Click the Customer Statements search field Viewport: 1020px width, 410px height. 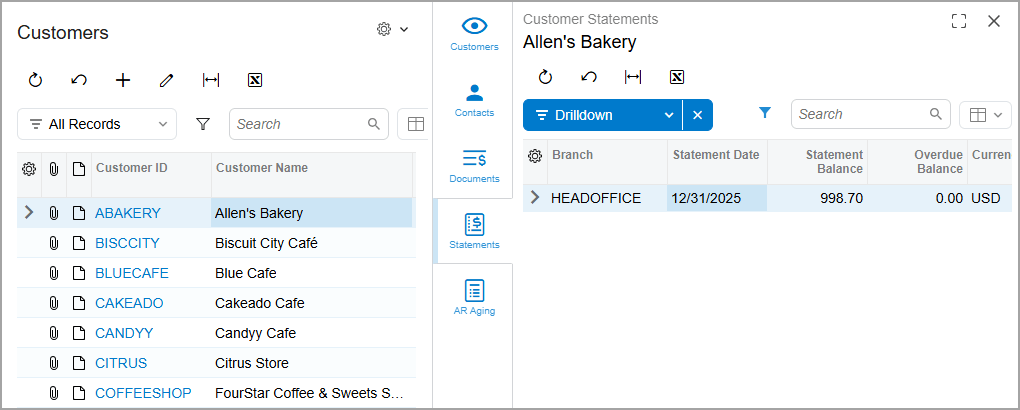(860, 114)
